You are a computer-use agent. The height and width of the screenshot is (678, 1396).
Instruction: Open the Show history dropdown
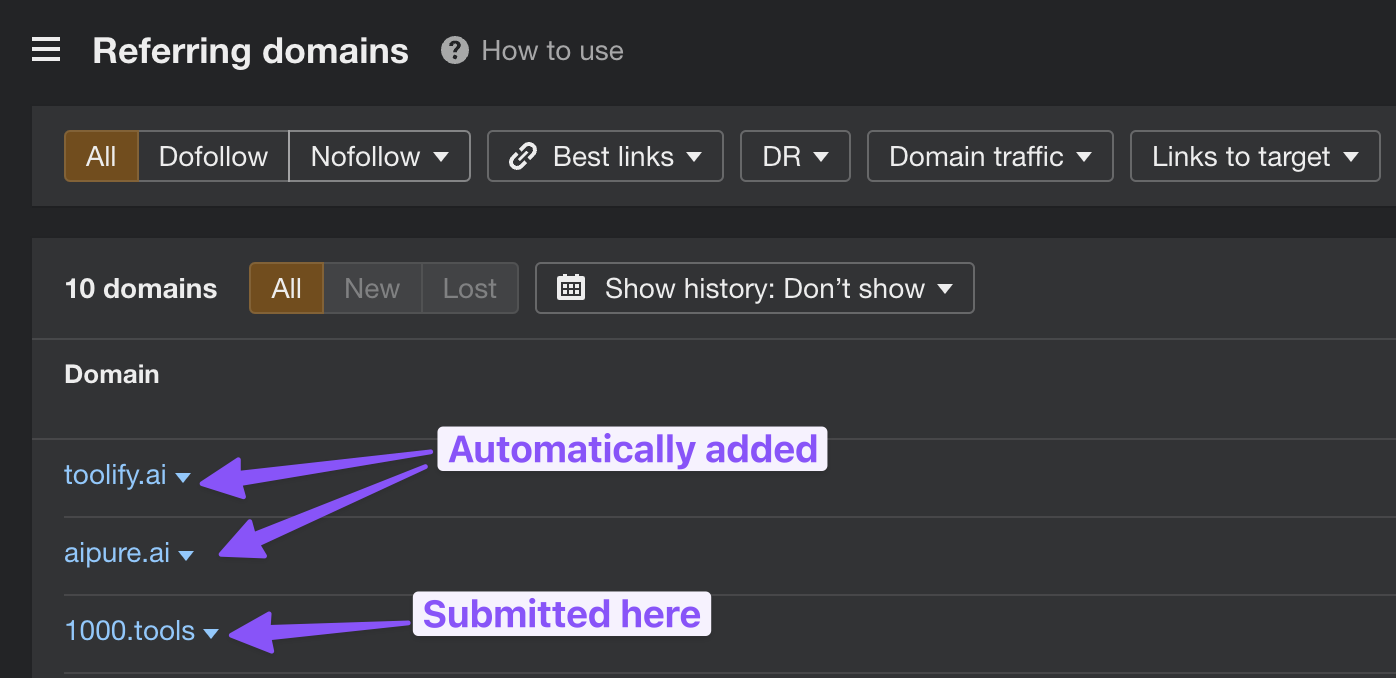[755, 288]
